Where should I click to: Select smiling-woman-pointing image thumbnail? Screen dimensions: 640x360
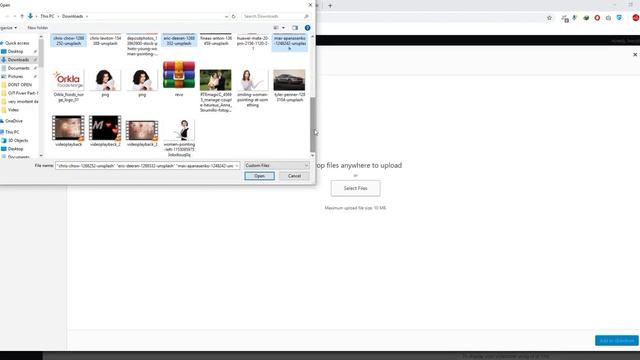252,80
